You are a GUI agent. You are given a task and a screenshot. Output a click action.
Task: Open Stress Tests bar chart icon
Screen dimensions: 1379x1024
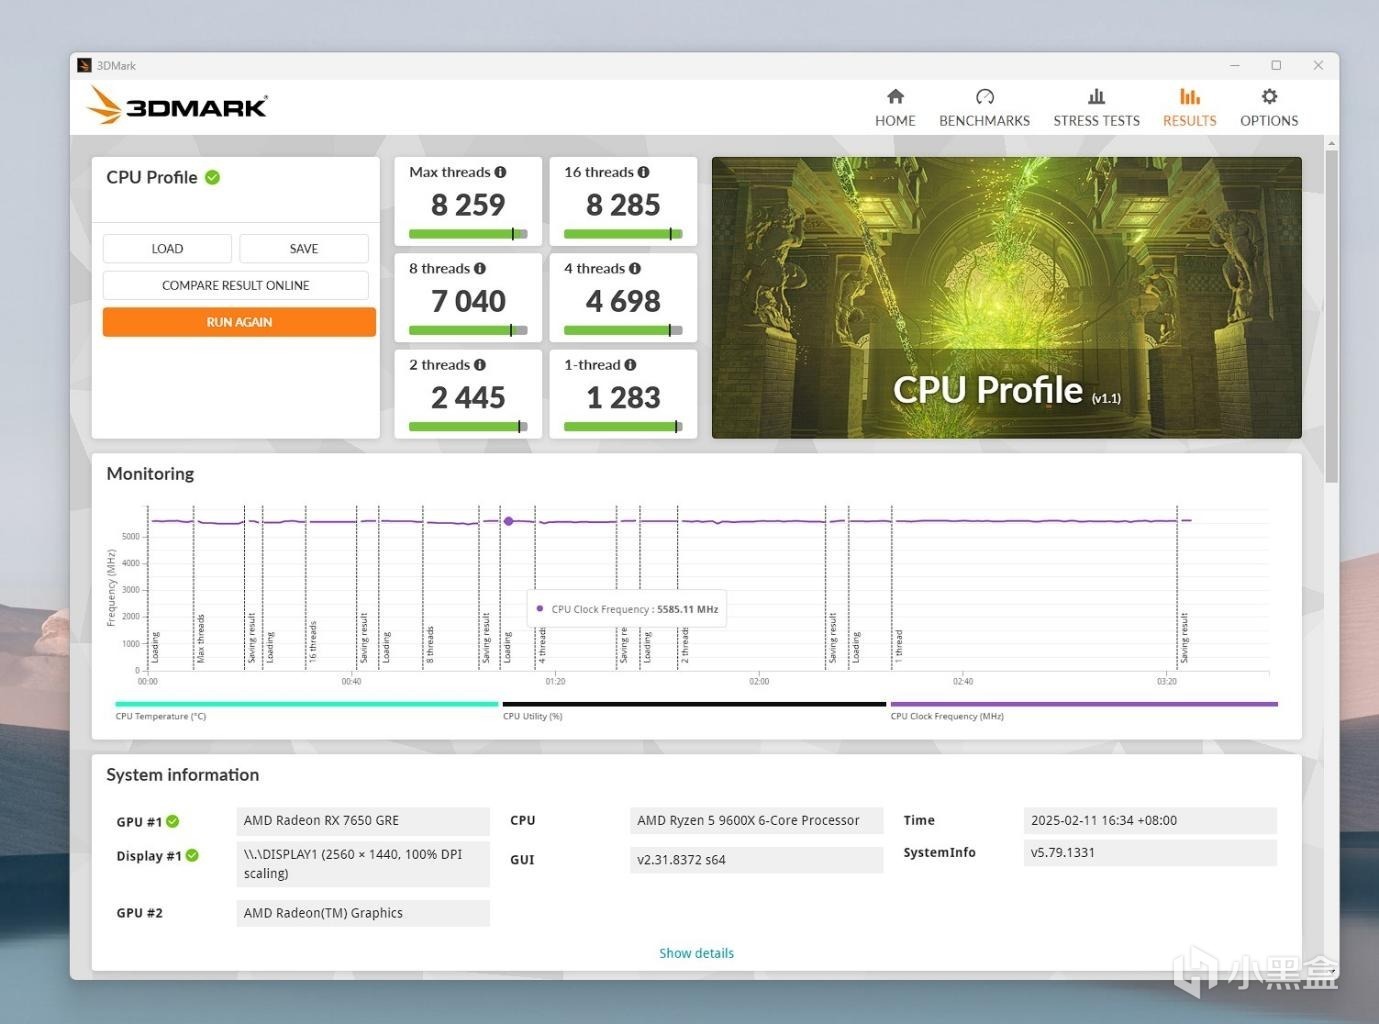pyautogui.click(x=1096, y=96)
